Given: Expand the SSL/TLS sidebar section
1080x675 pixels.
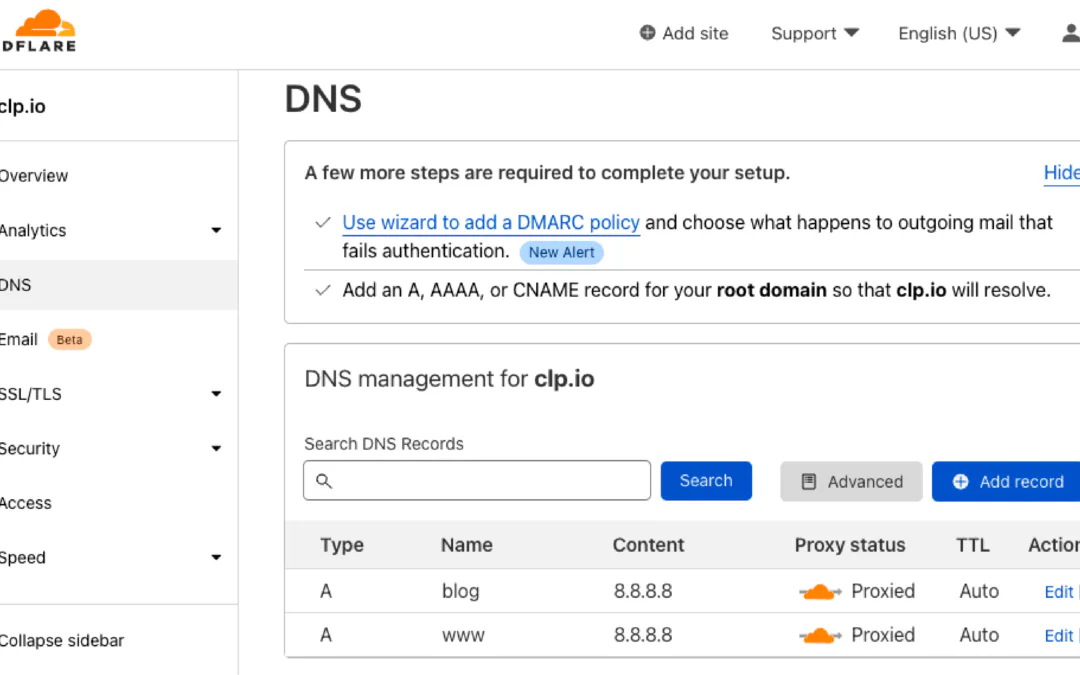Looking at the screenshot, I should [x=216, y=394].
